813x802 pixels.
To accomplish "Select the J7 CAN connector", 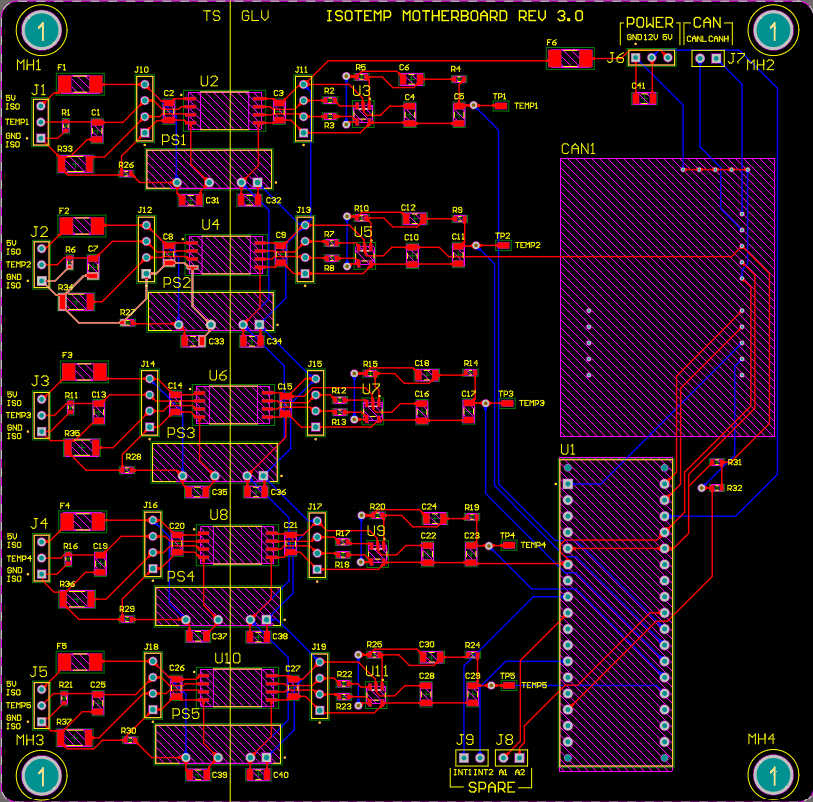I will (708, 59).
